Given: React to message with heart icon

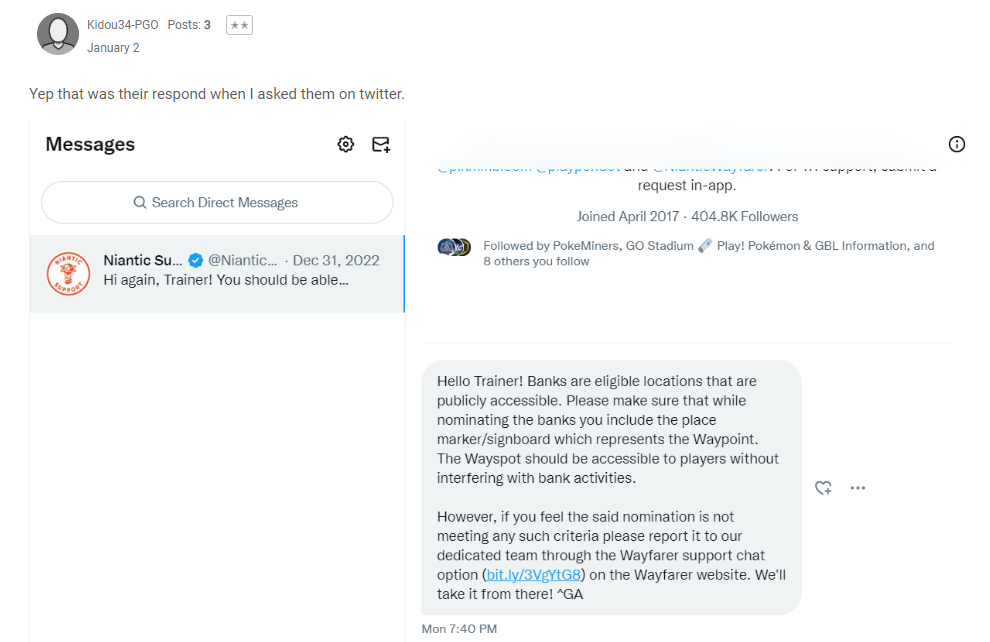Looking at the screenshot, I should [x=823, y=488].
